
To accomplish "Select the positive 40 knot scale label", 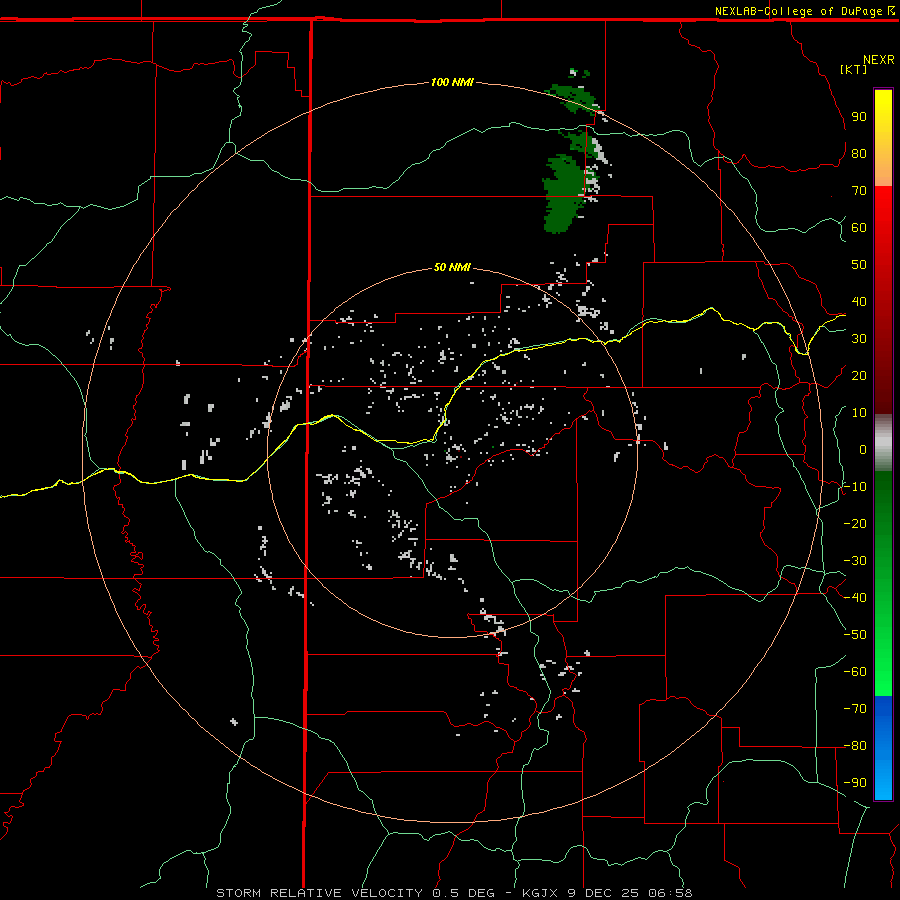I will [859, 301].
